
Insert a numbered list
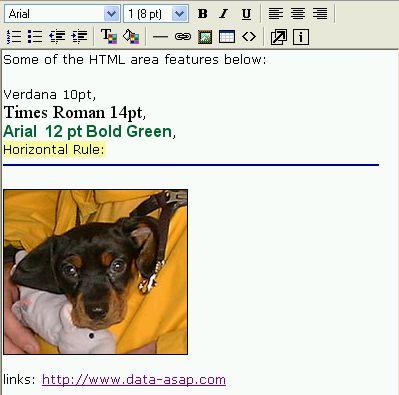tap(14, 37)
